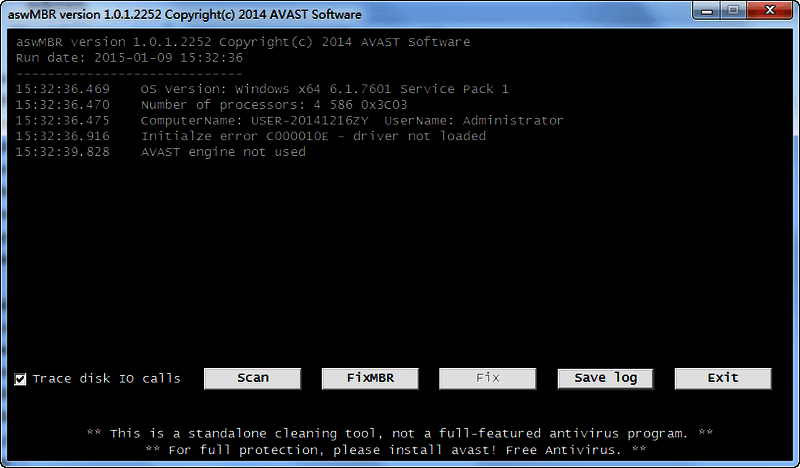Click the Scan button
Screen dimensions: 800x468
click(x=253, y=378)
